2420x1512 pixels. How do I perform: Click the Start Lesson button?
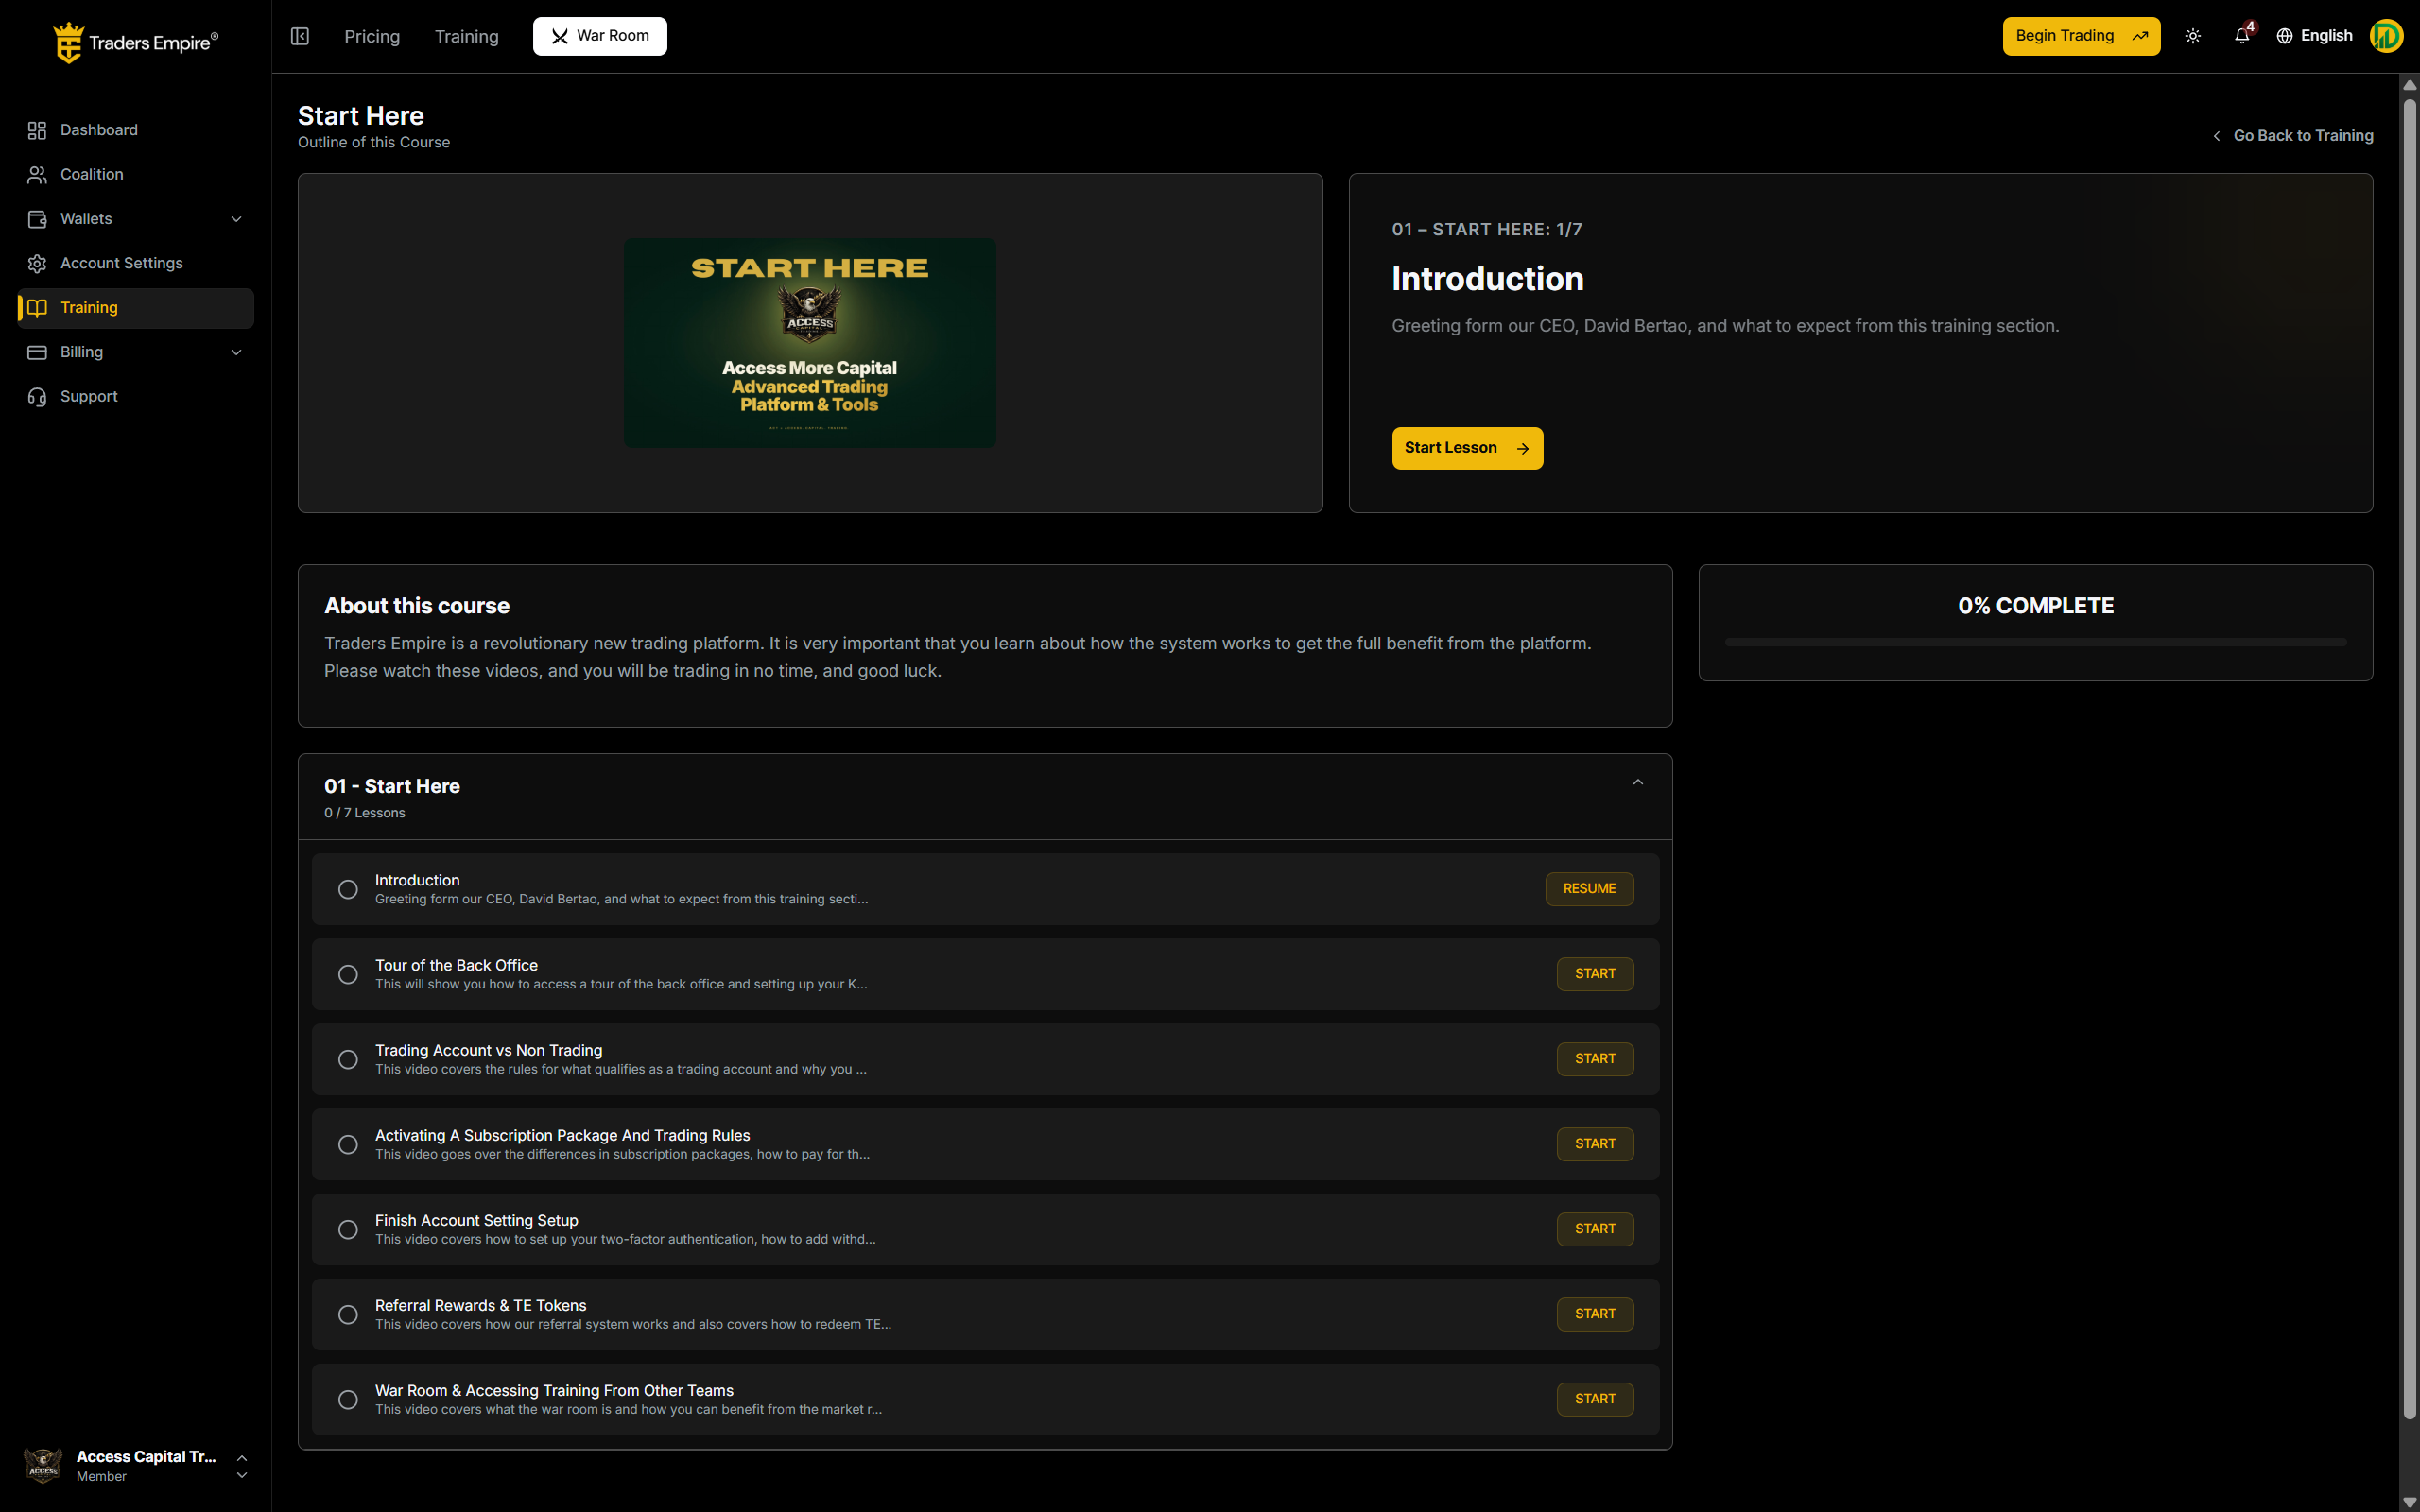tap(1467, 448)
